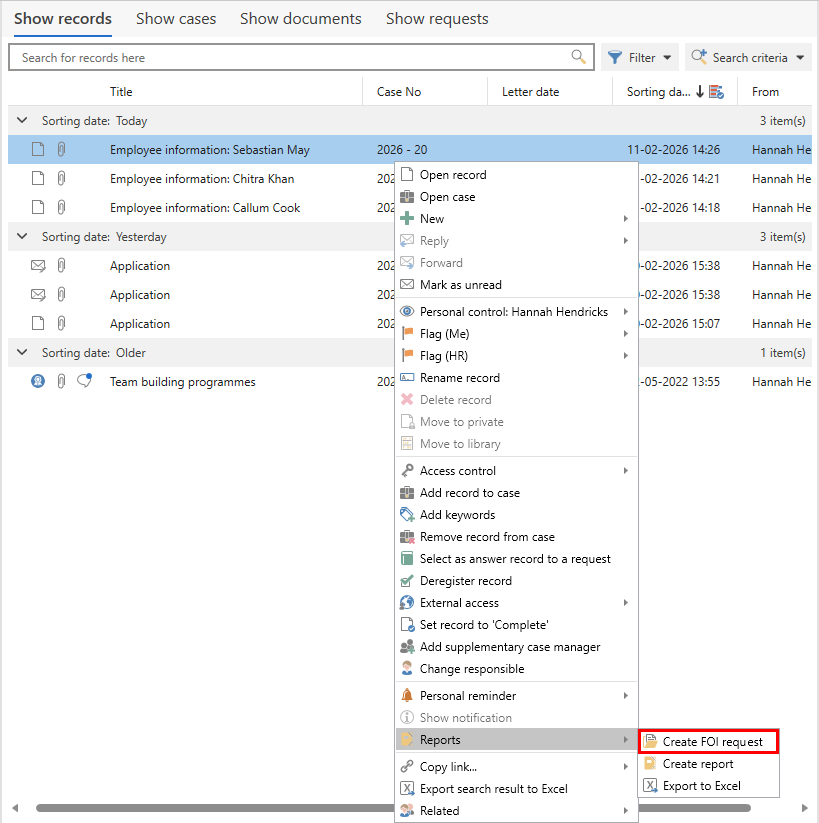The height and width of the screenshot is (823, 819).
Task: Click the orange flag icon for Flag (HR)
Action: [x=407, y=355]
